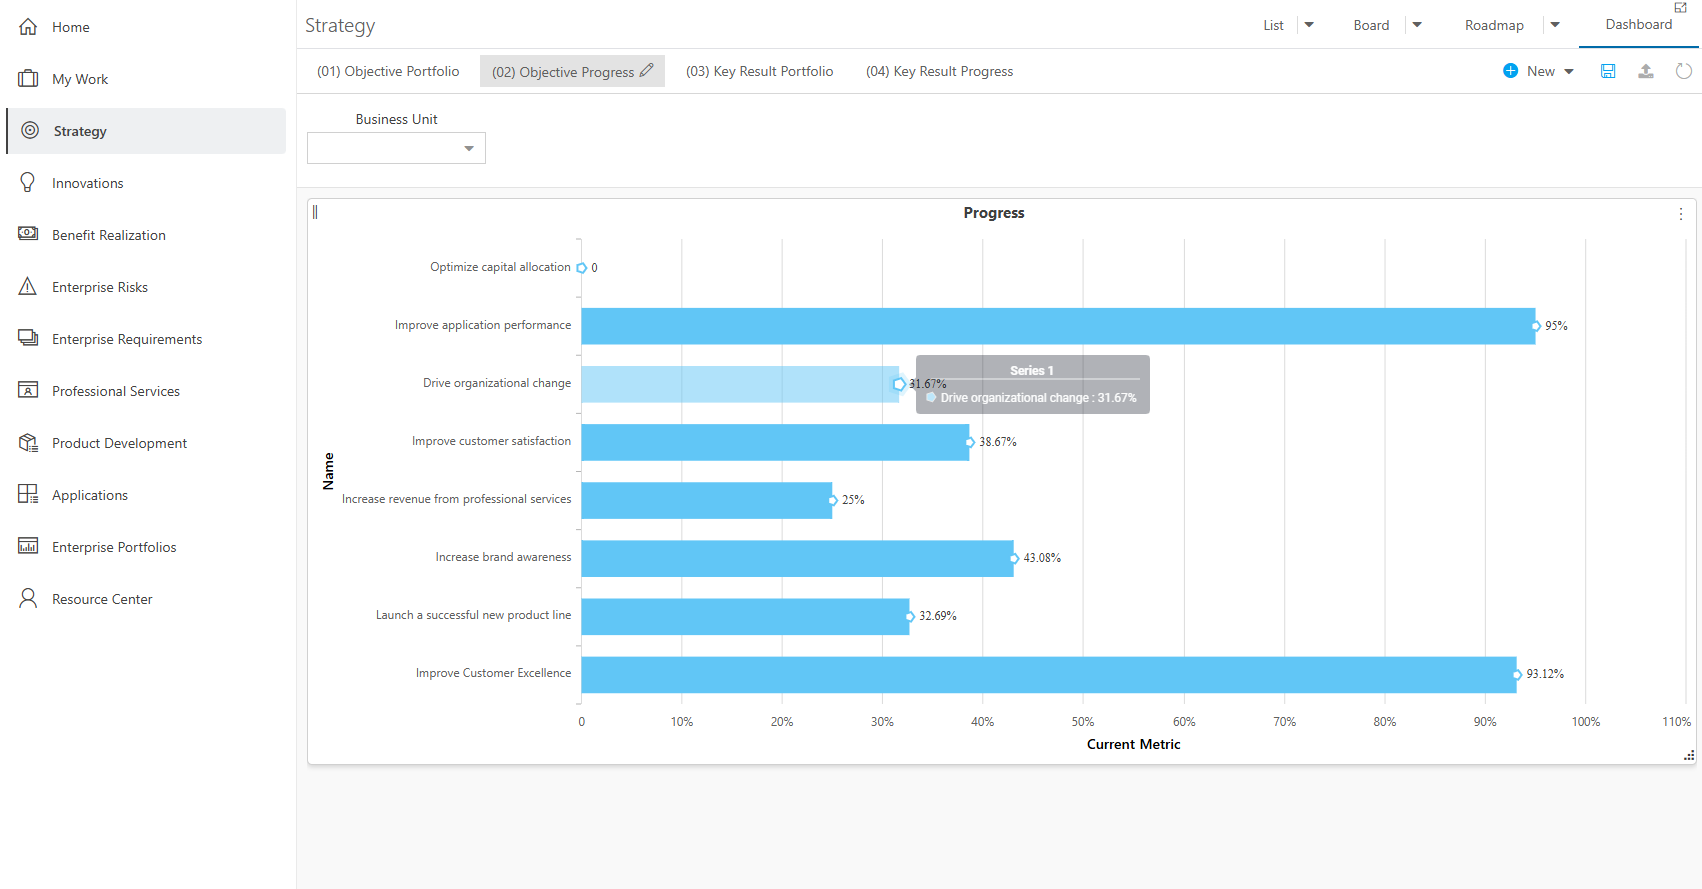Click the Optimize capital allocation data point
The image size is (1702, 889).
tap(582, 268)
